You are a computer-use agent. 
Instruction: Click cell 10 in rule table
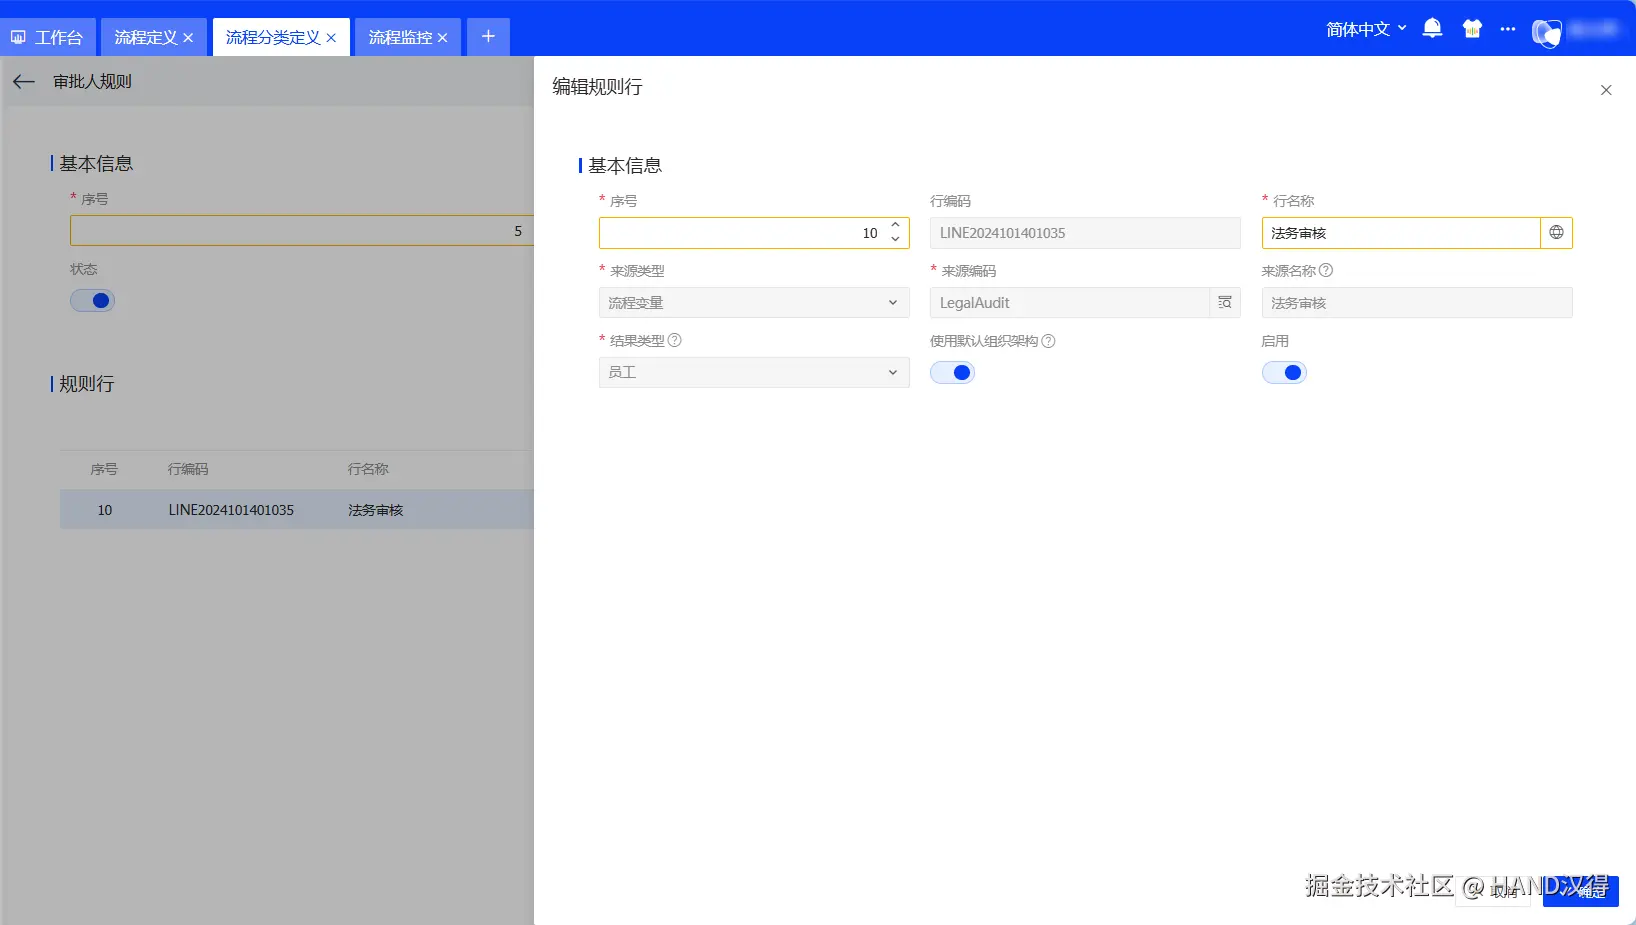pyautogui.click(x=105, y=510)
